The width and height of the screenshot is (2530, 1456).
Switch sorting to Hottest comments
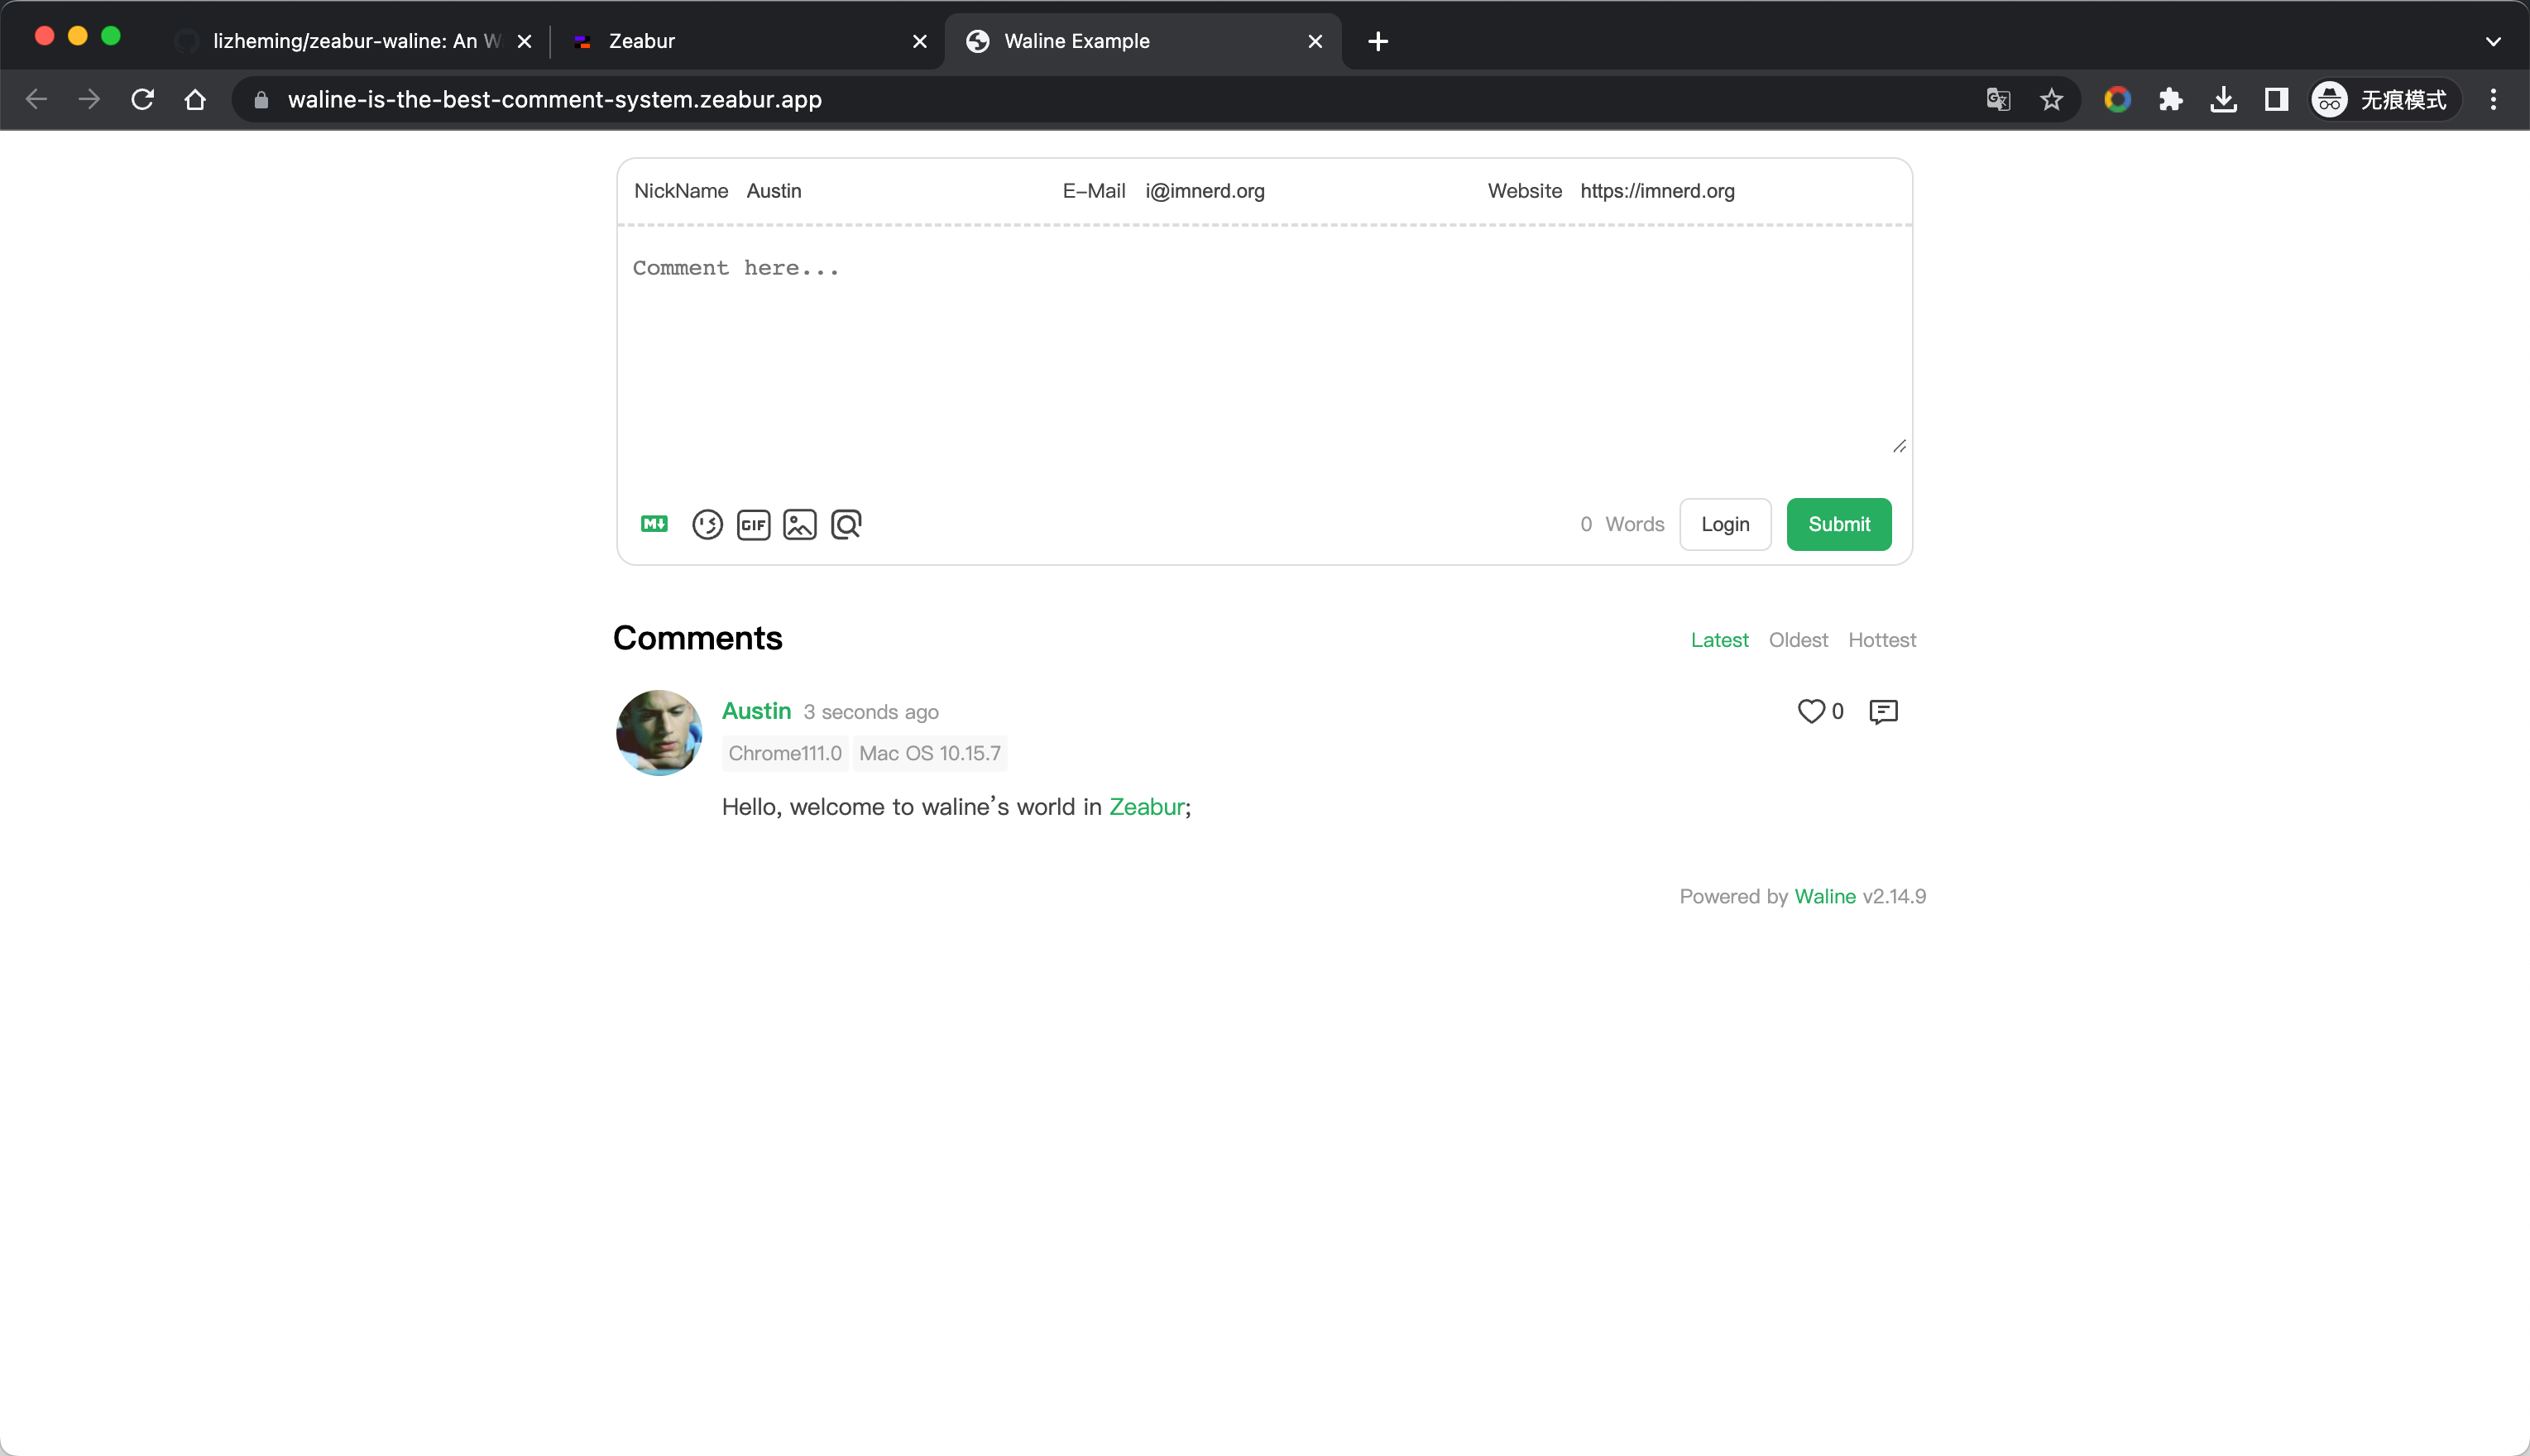pyautogui.click(x=1882, y=639)
